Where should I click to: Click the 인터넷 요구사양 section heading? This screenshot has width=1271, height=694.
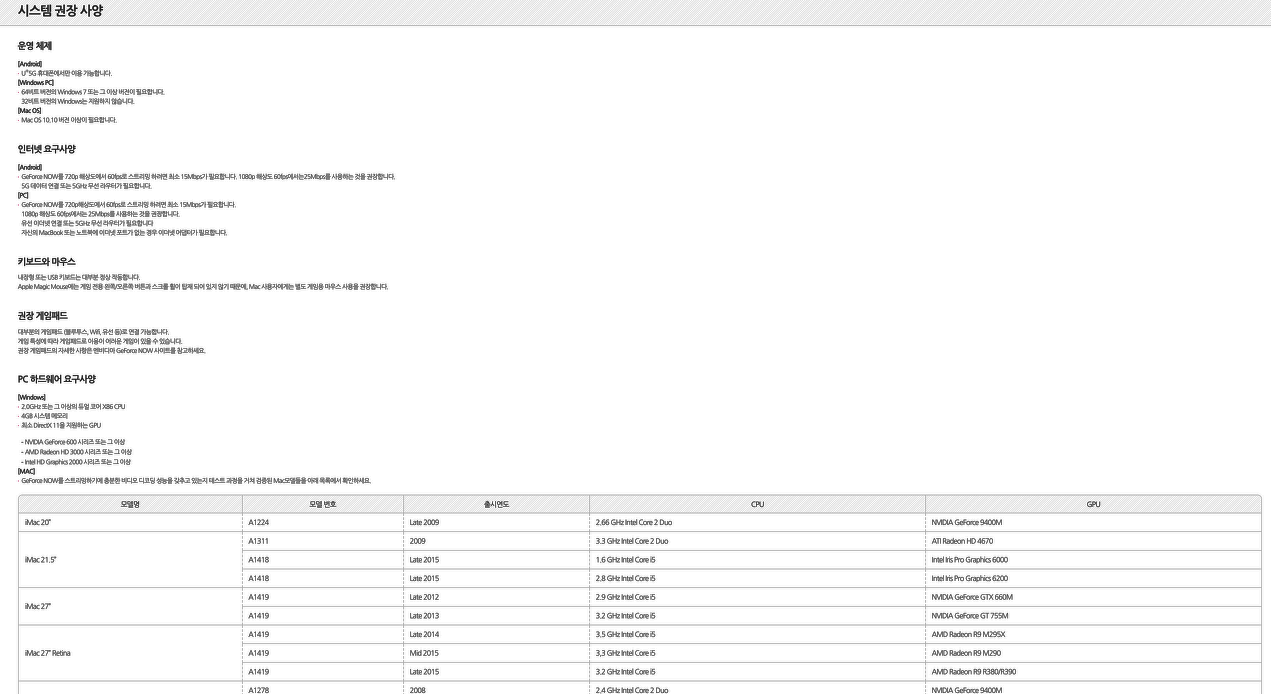pyautogui.click(x=47, y=149)
